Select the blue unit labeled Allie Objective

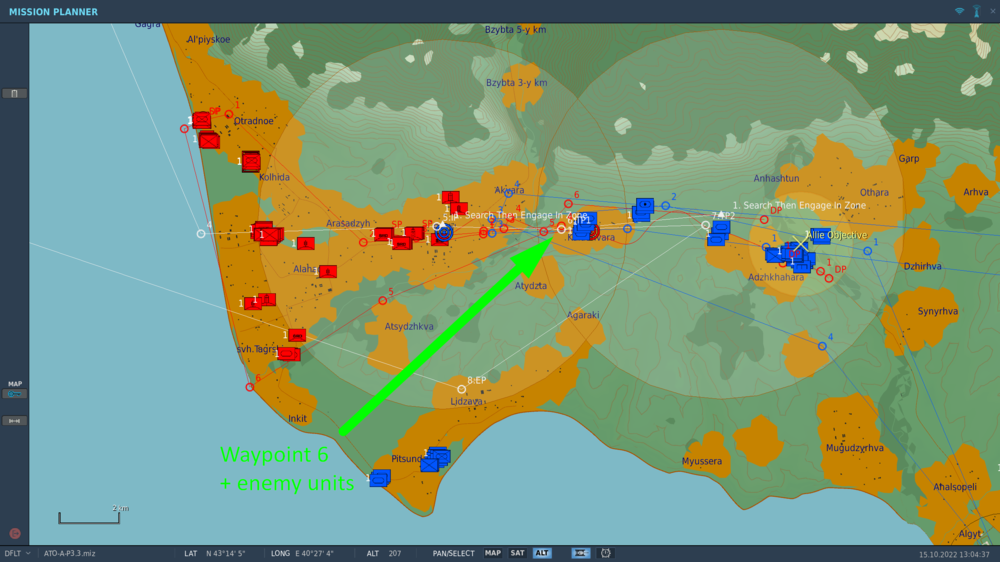820,236
